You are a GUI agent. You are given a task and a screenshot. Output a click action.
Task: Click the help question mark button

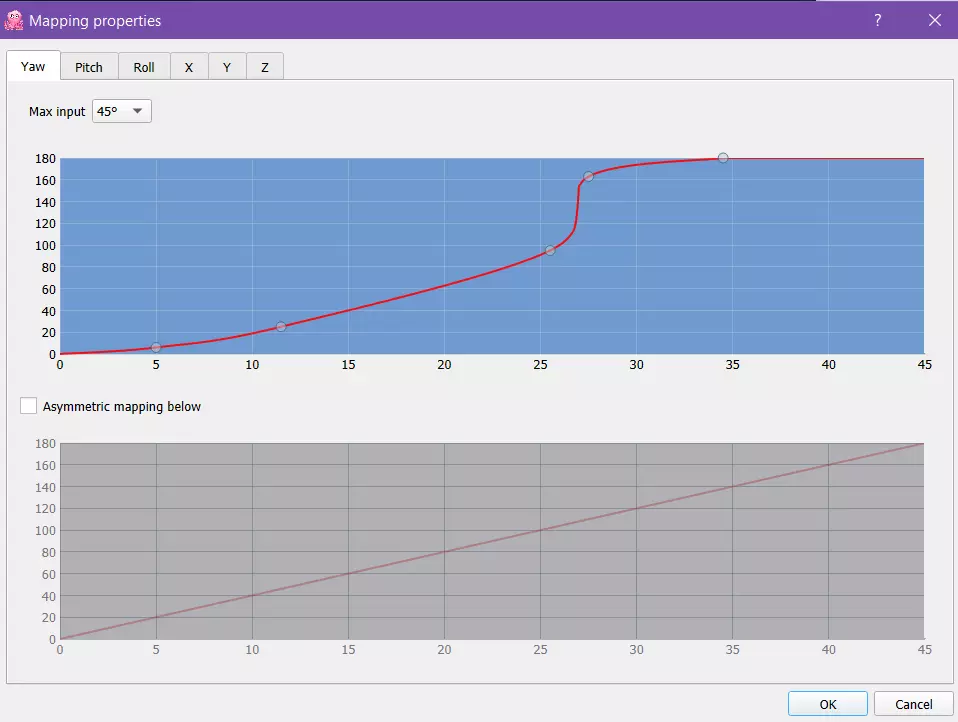[x=877, y=20]
